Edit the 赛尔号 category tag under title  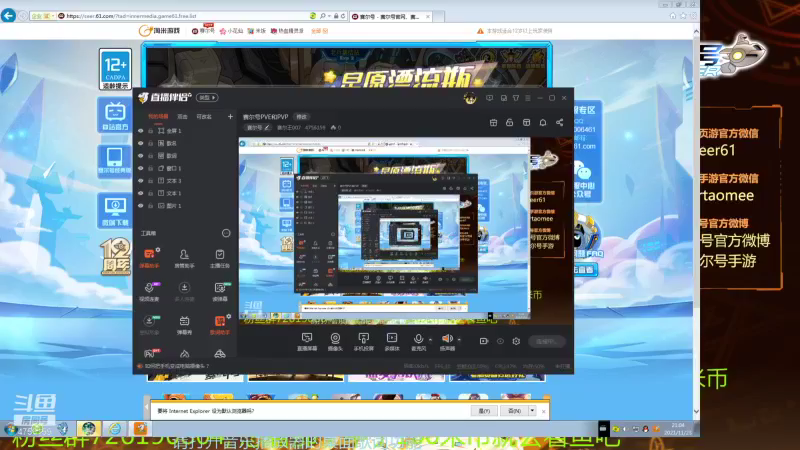click(x=258, y=128)
